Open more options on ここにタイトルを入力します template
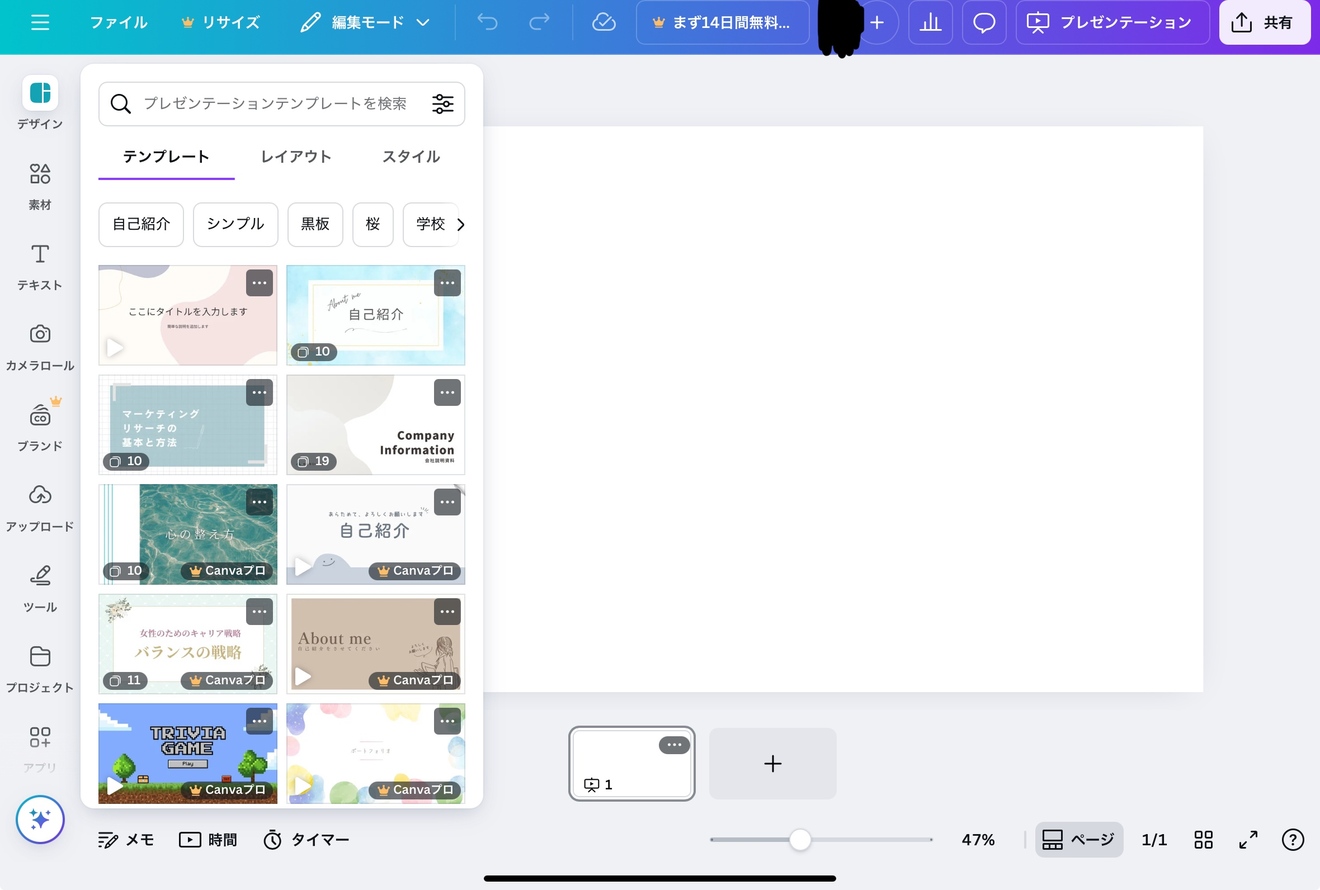1320x890 pixels. pos(260,283)
